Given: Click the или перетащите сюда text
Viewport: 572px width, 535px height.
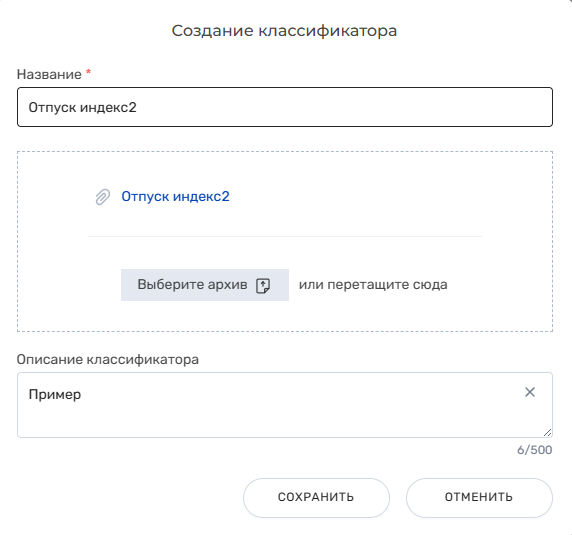Looking at the screenshot, I should point(373,285).
